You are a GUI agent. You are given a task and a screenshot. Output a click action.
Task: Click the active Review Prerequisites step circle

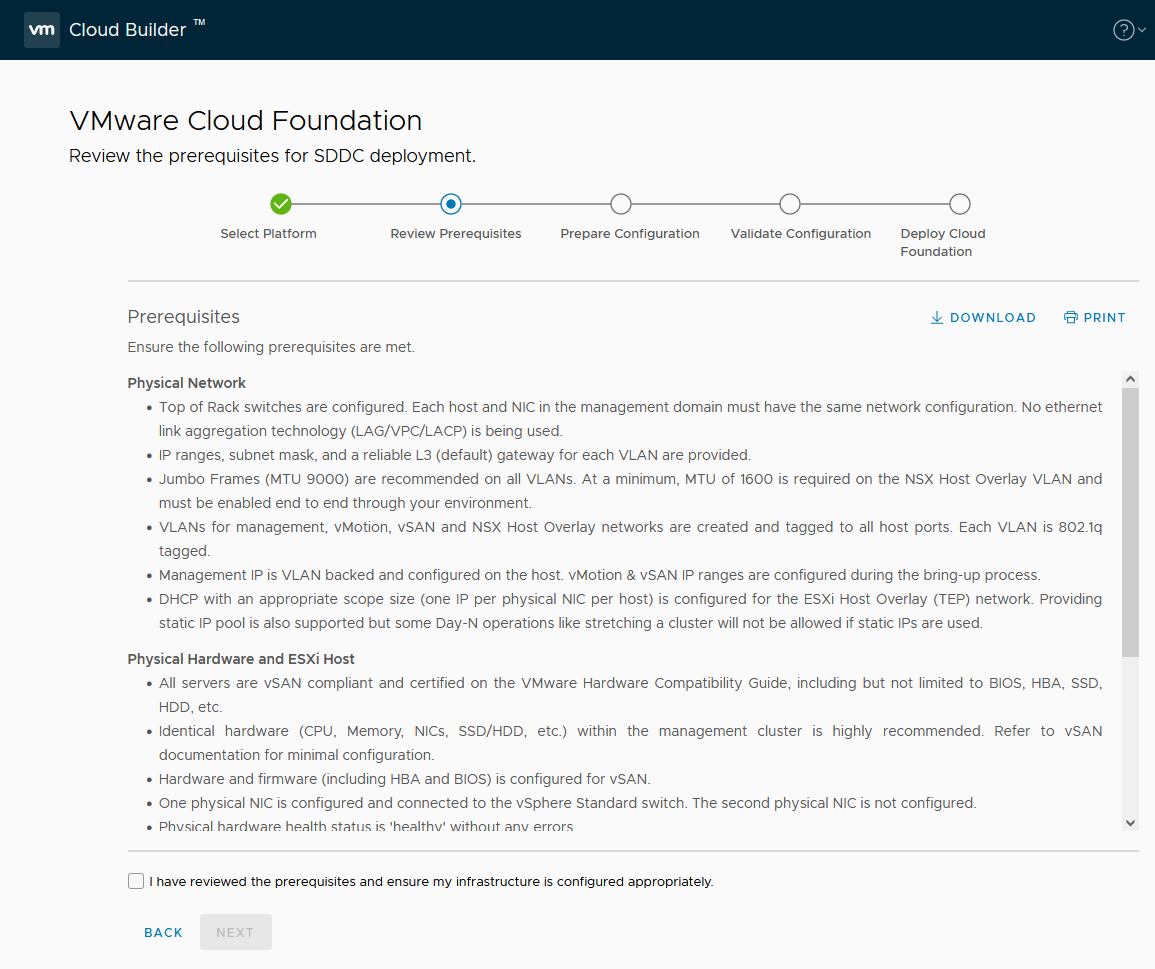coord(450,203)
